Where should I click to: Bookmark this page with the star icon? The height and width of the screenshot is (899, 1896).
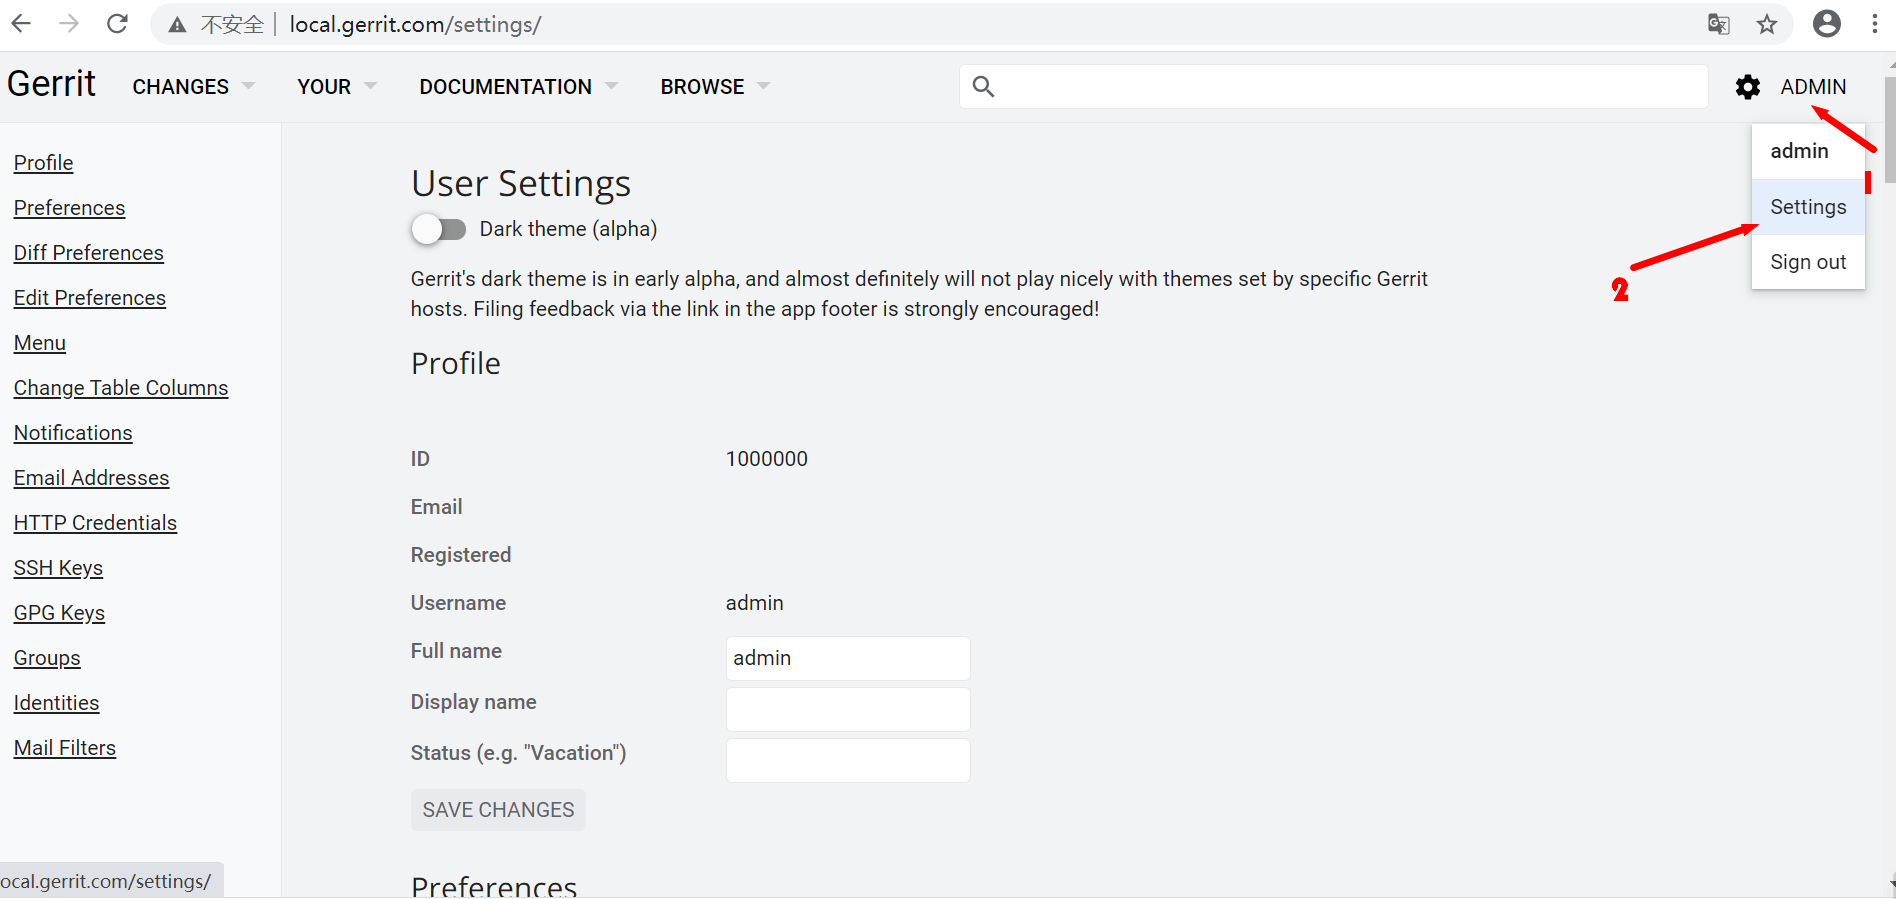click(1767, 24)
